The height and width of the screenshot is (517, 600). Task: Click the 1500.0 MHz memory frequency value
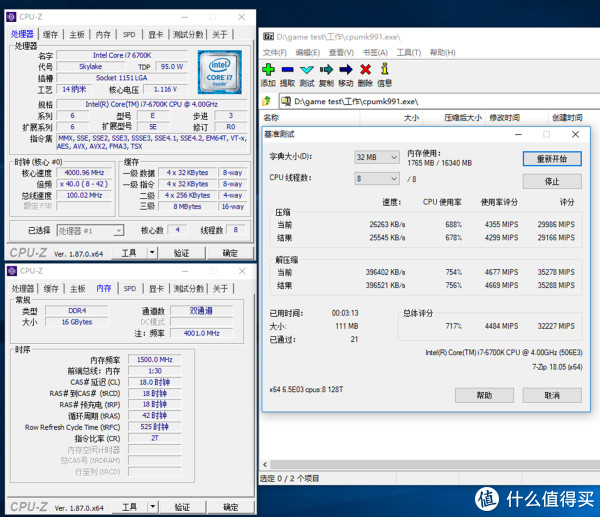pyautogui.click(x=155, y=360)
